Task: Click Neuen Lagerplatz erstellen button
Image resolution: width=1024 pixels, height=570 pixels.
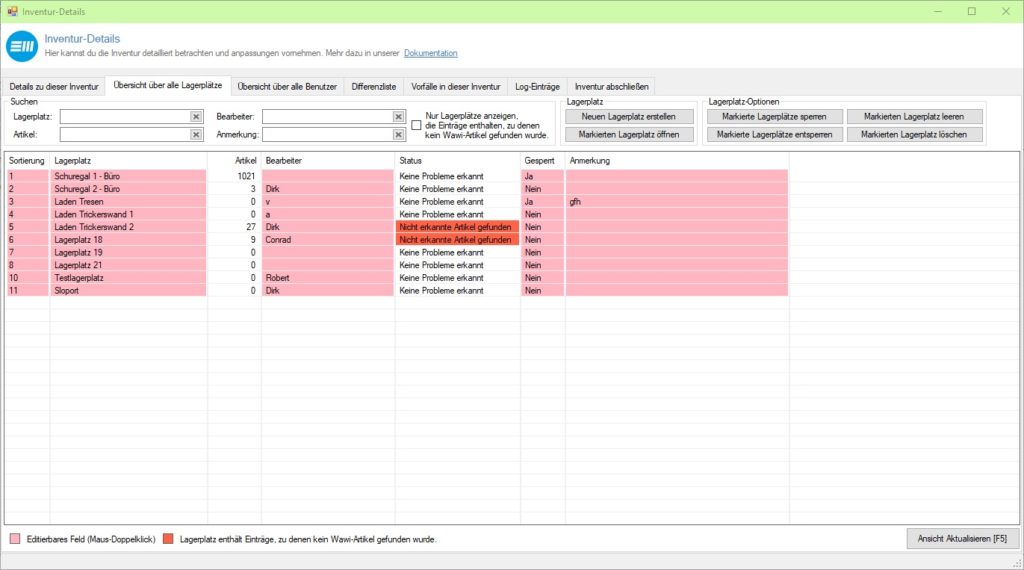Action: [628, 116]
